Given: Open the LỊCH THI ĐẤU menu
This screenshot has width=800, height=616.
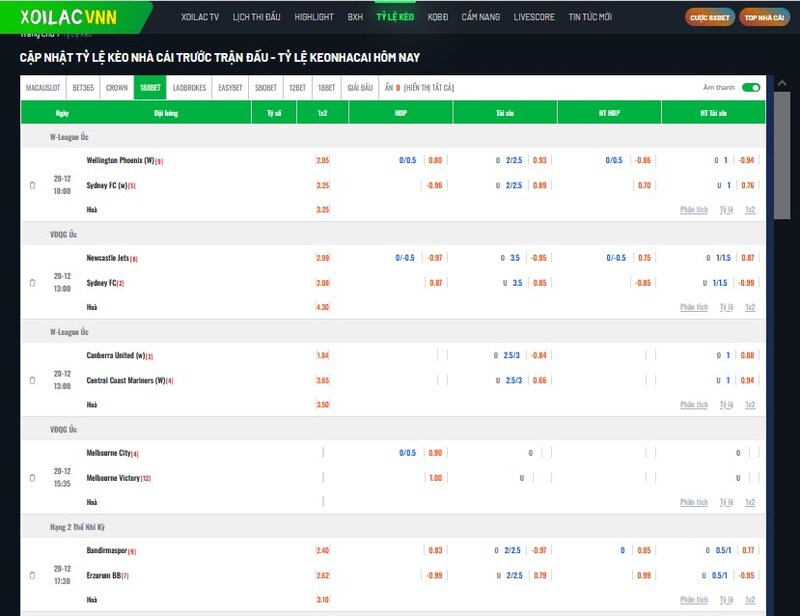Looking at the screenshot, I should tap(256, 18).
